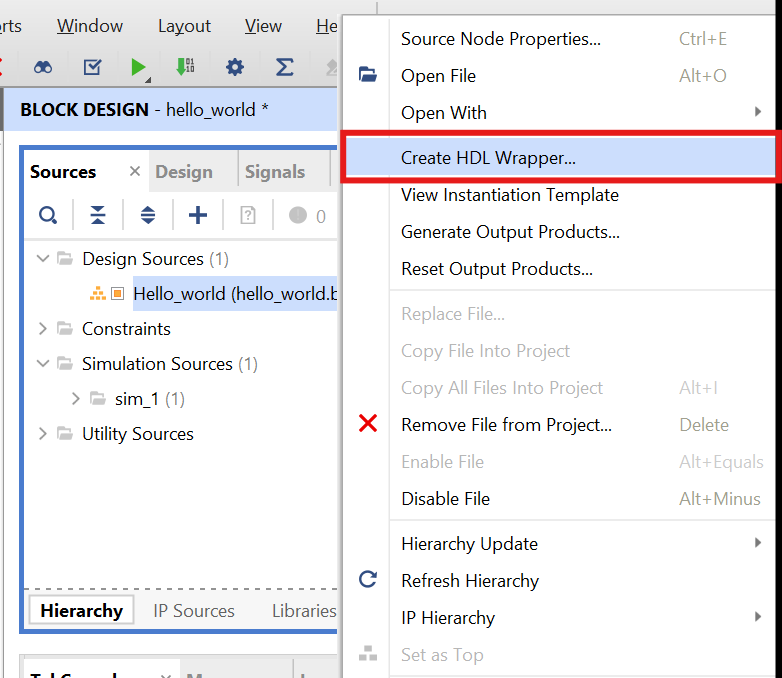Click the search magnifier in Sources panel
782x678 pixels.
[47, 215]
